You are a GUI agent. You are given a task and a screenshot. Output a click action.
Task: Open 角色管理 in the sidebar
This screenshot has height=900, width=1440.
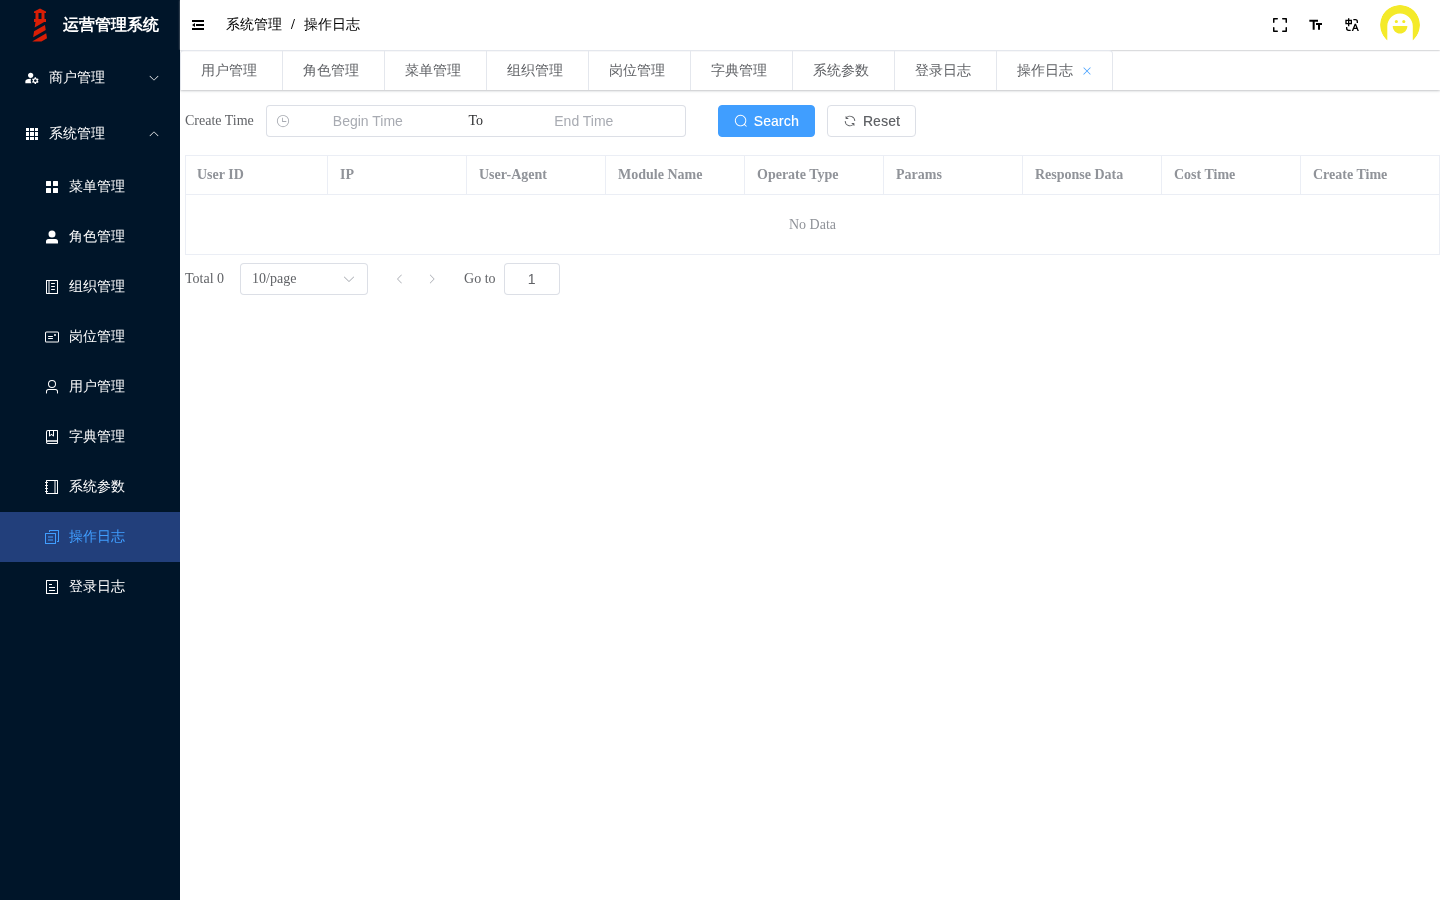tap(90, 237)
